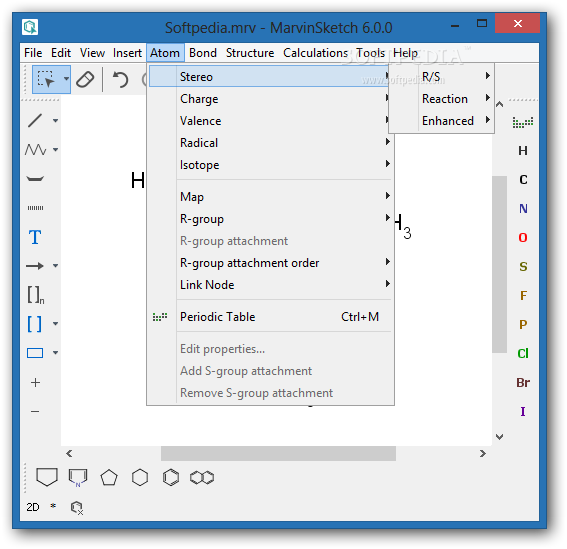Expand the rectangle shape tool dropdown

(55, 353)
